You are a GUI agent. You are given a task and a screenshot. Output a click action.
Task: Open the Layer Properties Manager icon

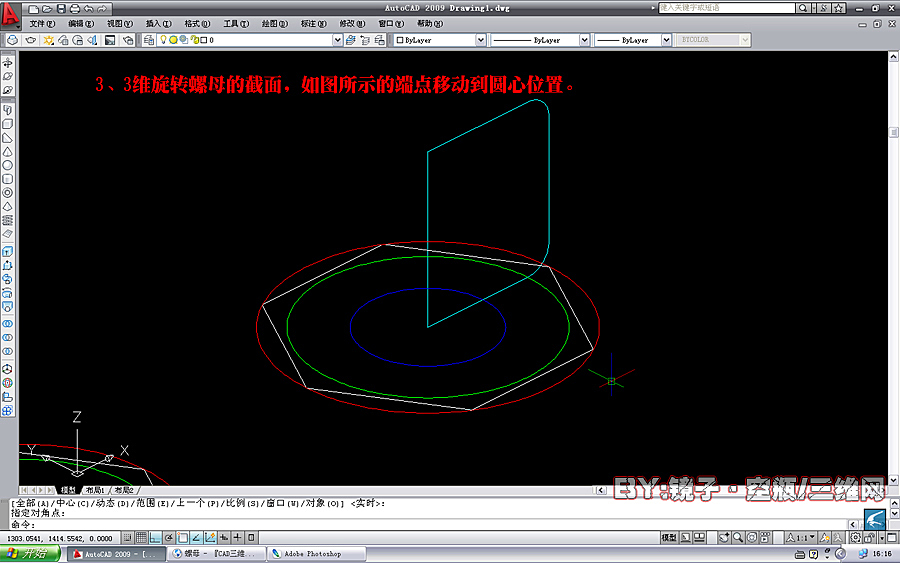(149, 40)
